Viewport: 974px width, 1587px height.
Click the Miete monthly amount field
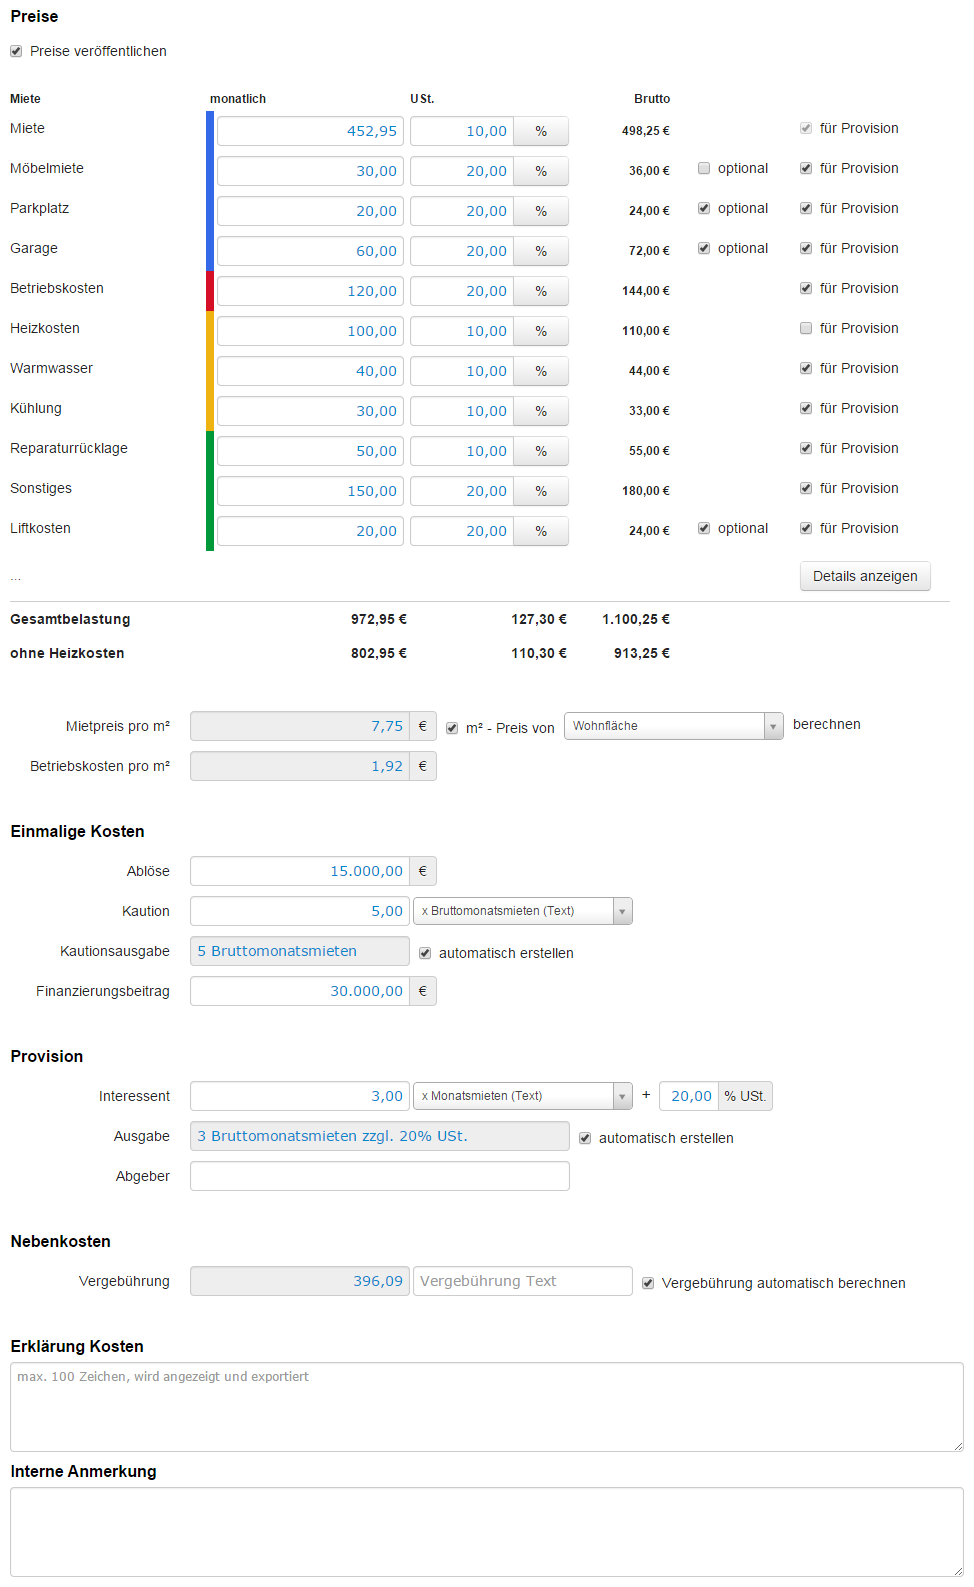point(310,131)
